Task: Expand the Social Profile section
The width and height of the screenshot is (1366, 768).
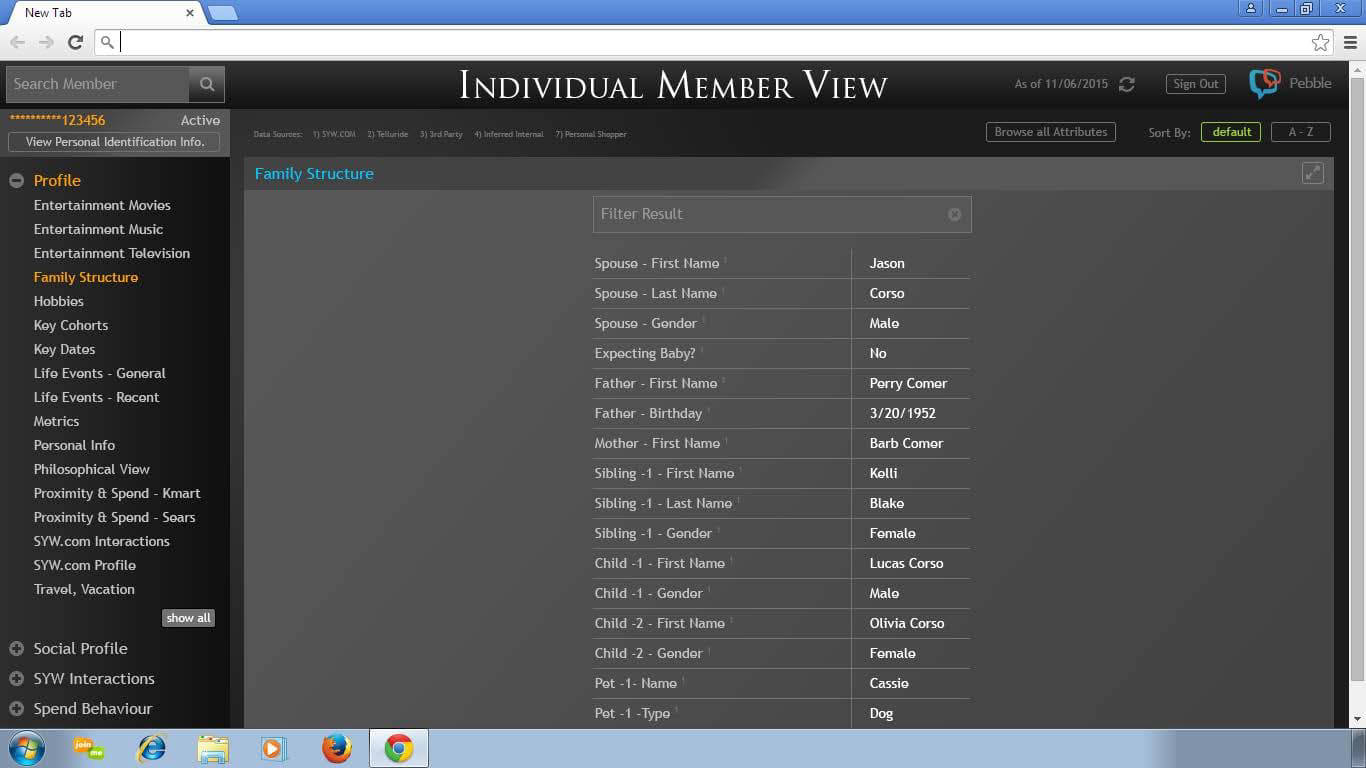Action: point(16,649)
